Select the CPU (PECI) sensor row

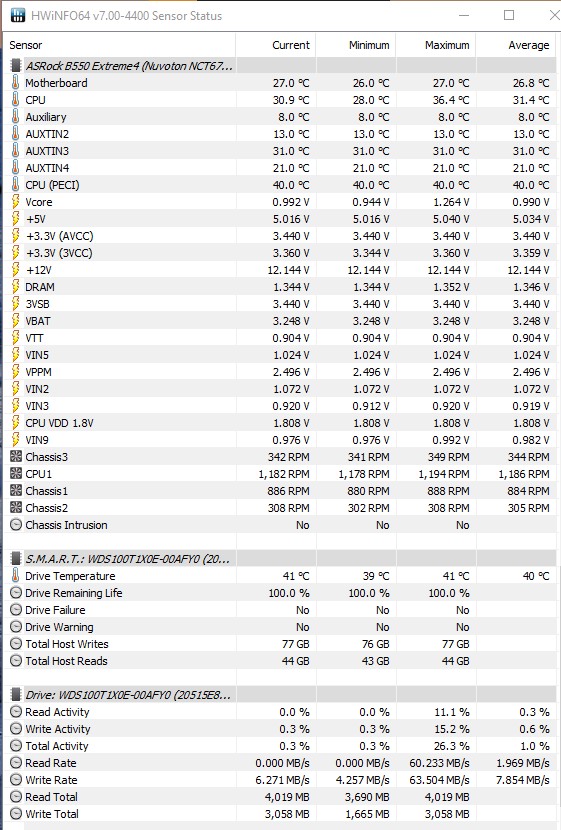[281, 185]
